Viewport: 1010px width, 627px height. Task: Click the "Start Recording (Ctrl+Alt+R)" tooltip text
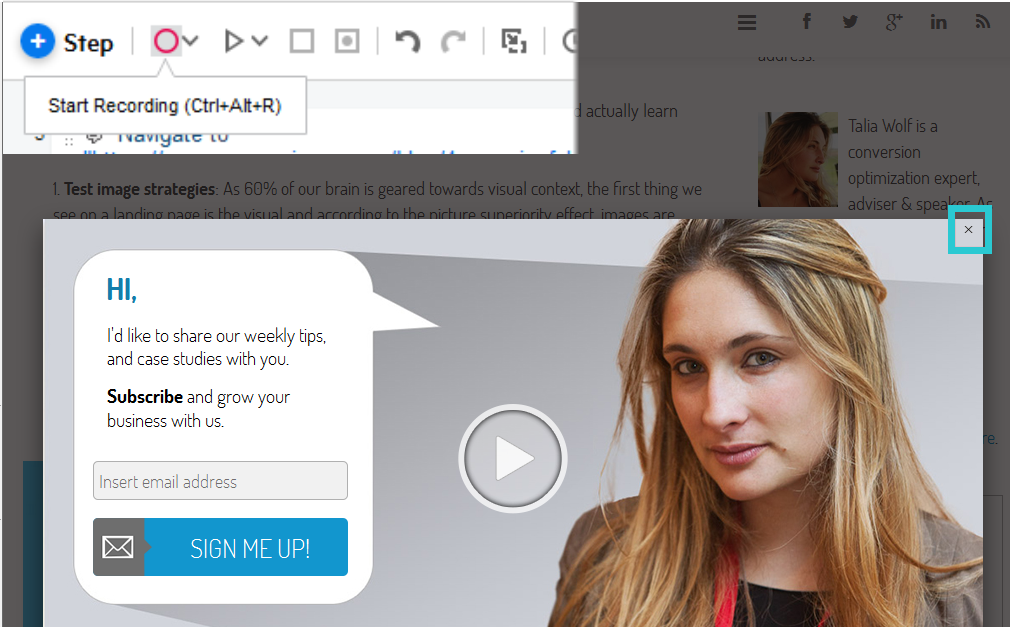click(165, 106)
